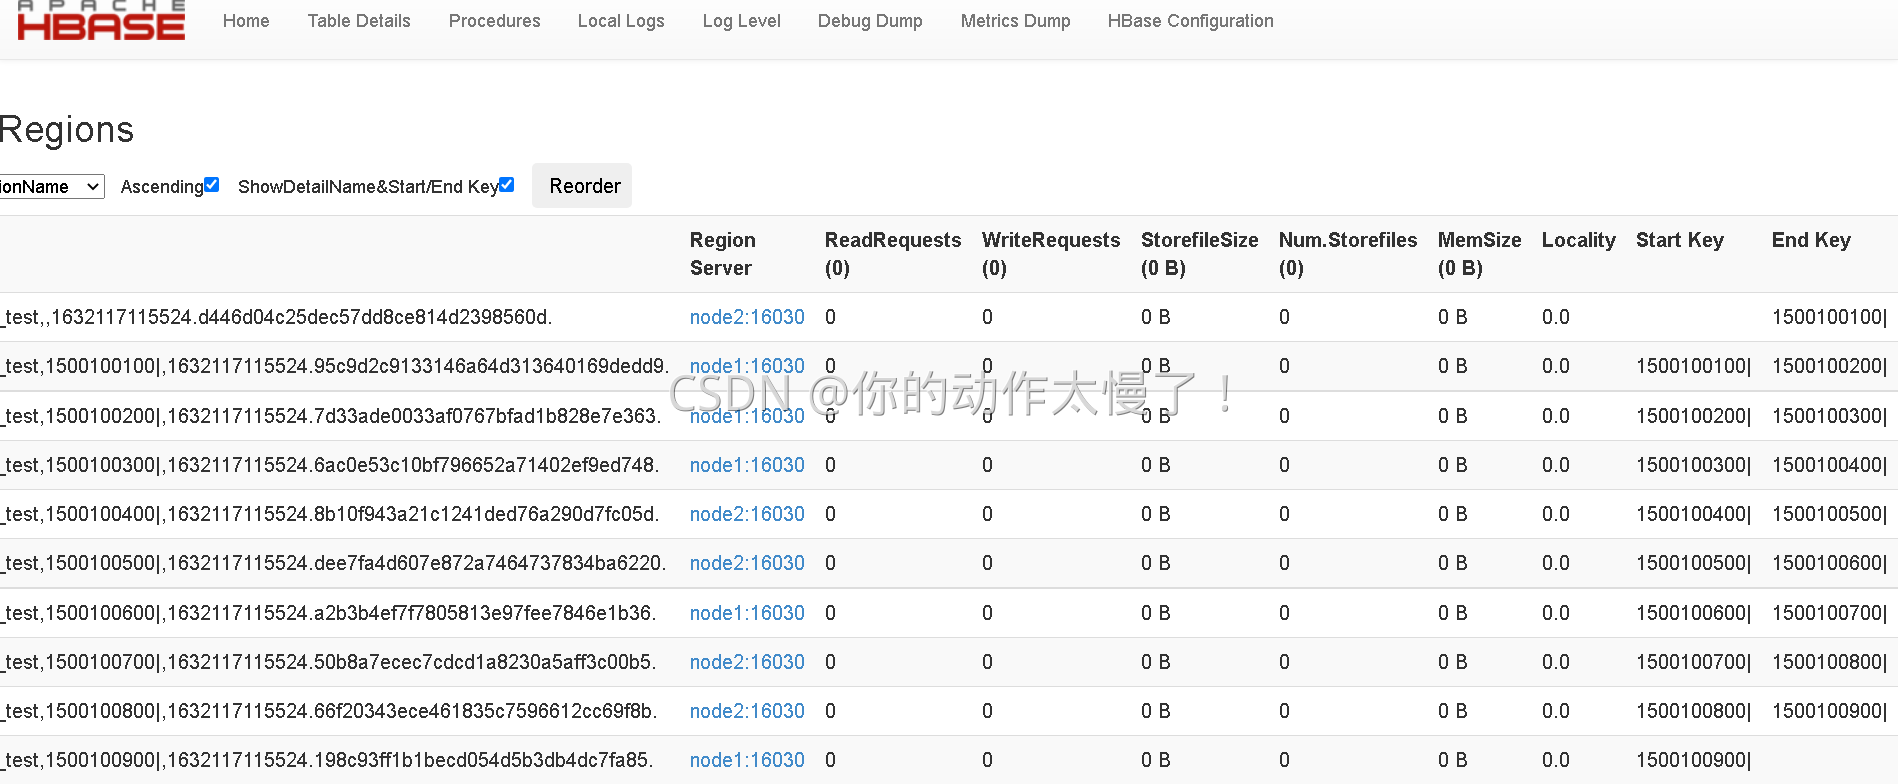The width and height of the screenshot is (1898, 784).
Task: Click Start Key cell 1500100200|
Action: pyautogui.click(x=1693, y=416)
